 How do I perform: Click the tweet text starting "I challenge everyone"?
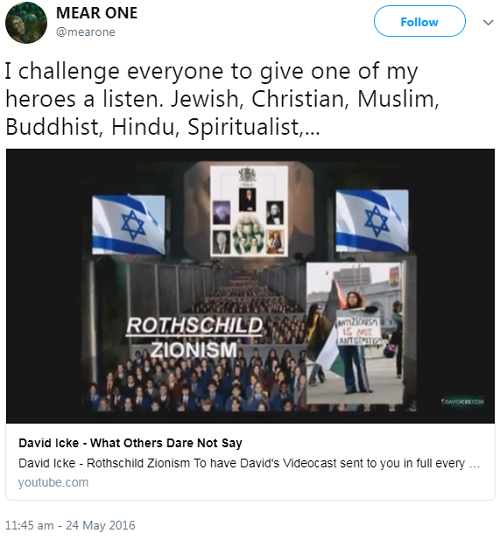pyautogui.click(x=222, y=99)
